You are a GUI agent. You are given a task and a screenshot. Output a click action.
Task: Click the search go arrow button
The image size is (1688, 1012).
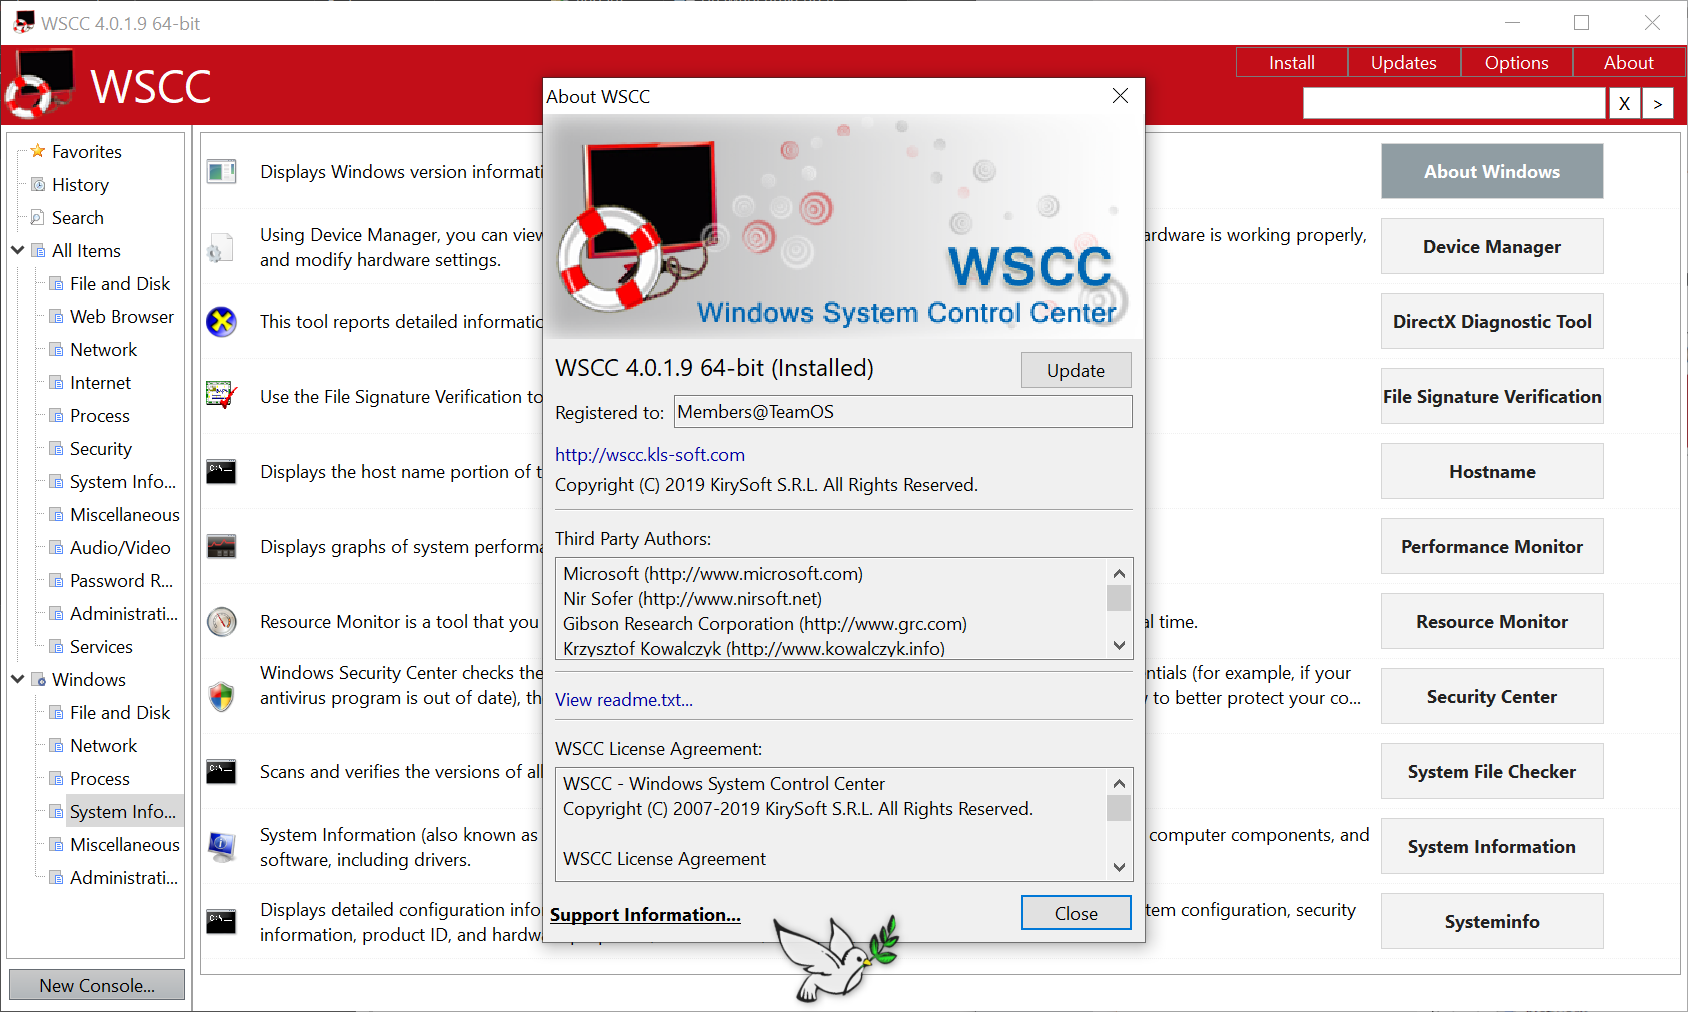pyautogui.click(x=1658, y=103)
